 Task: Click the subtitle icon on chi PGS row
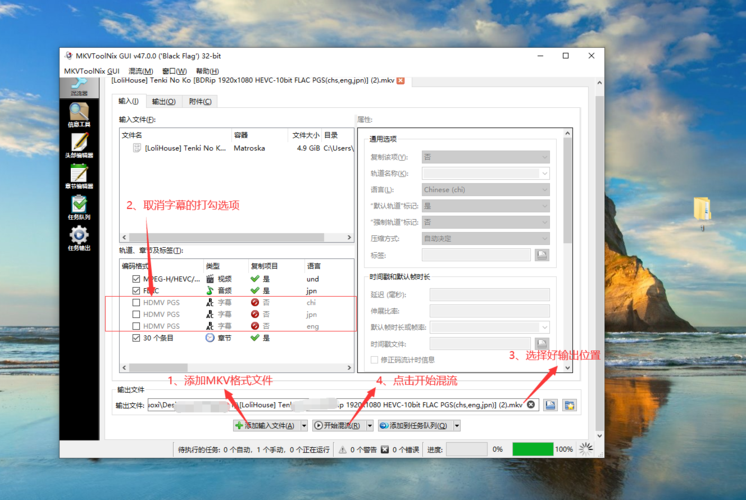[210, 303]
